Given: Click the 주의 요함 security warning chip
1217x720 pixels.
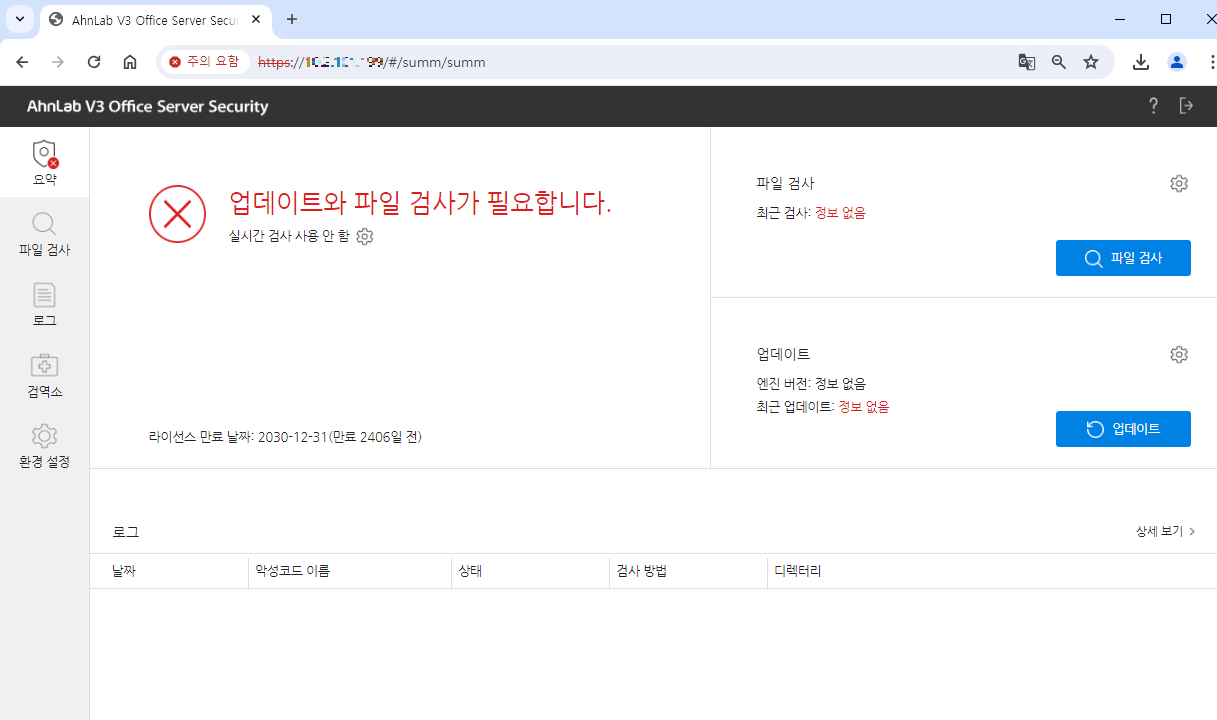Looking at the screenshot, I should 205,62.
